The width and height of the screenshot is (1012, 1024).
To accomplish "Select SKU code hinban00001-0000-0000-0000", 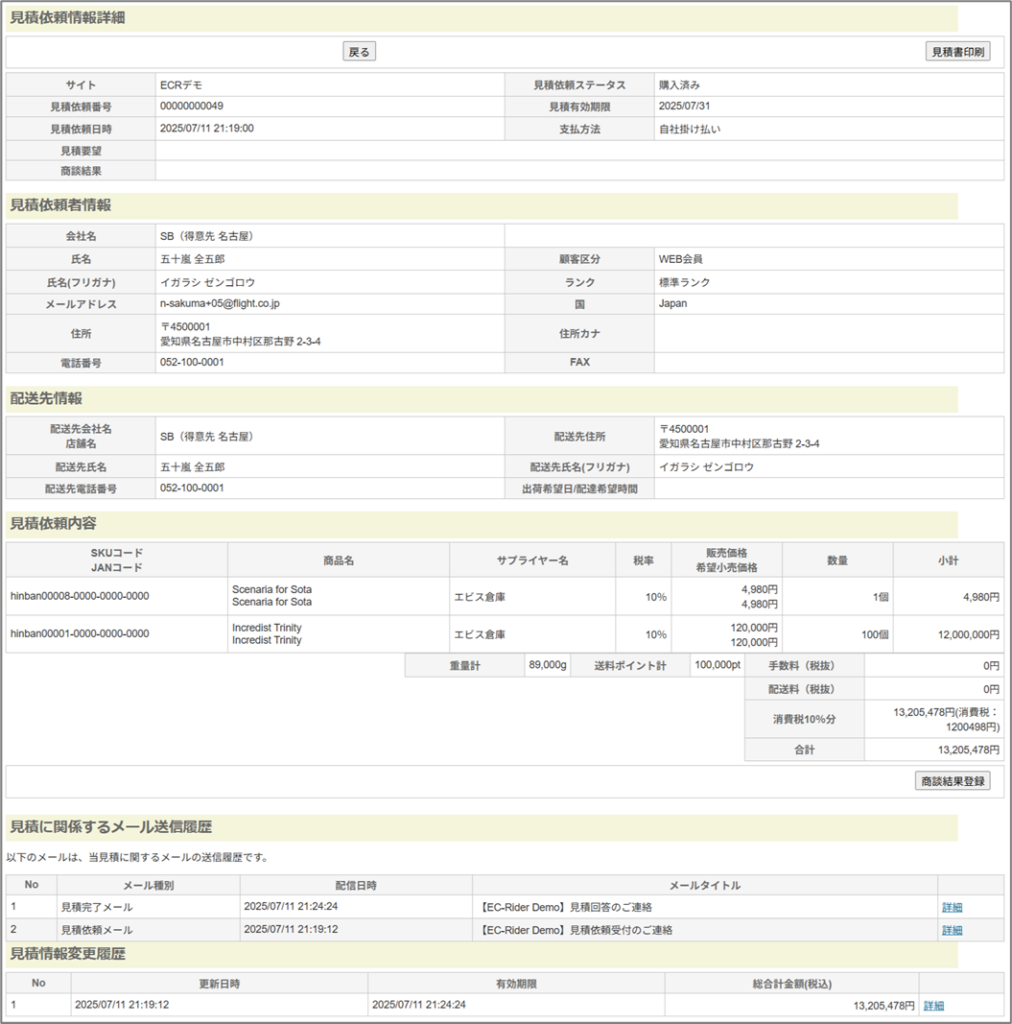I will (x=80, y=634).
